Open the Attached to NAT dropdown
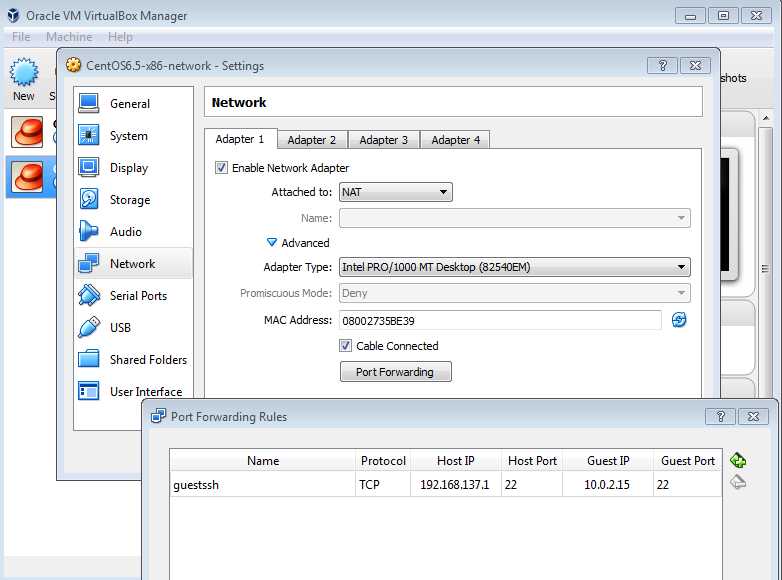This screenshot has width=782, height=580. (395, 192)
